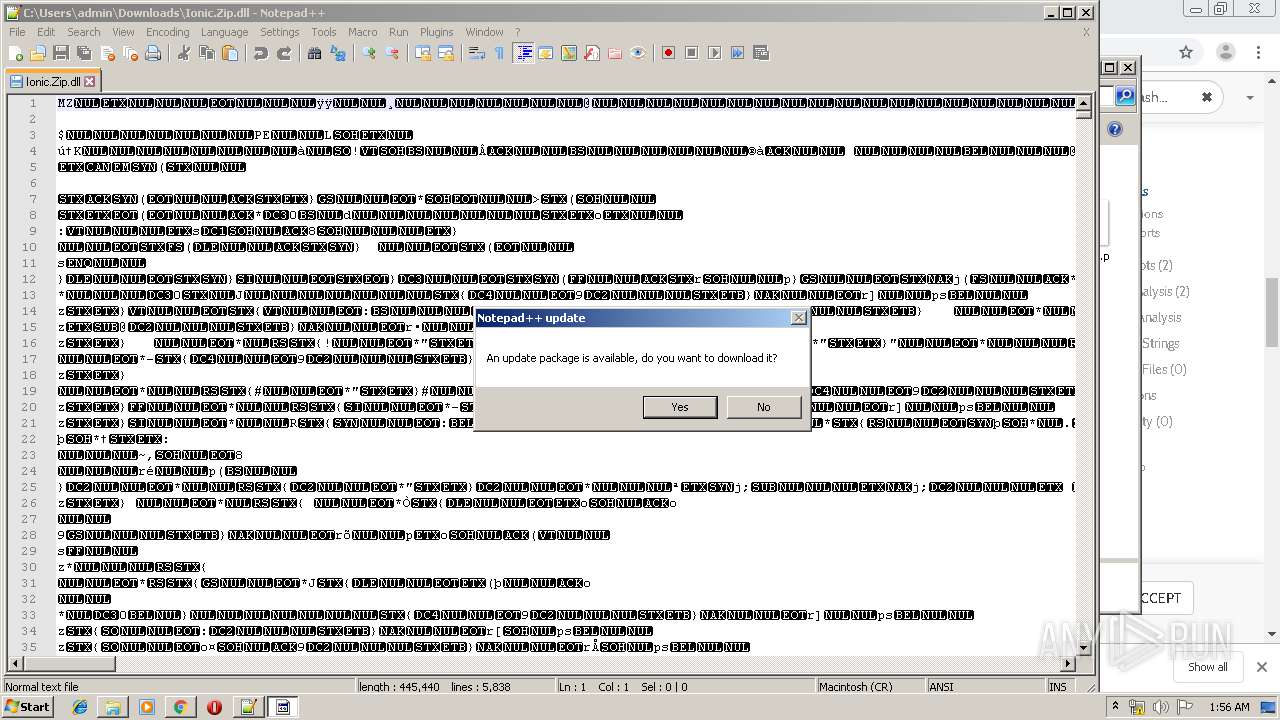Click the New file toolbar icon
The width and height of the screenshot is (1280, 720).
[17, 53]
